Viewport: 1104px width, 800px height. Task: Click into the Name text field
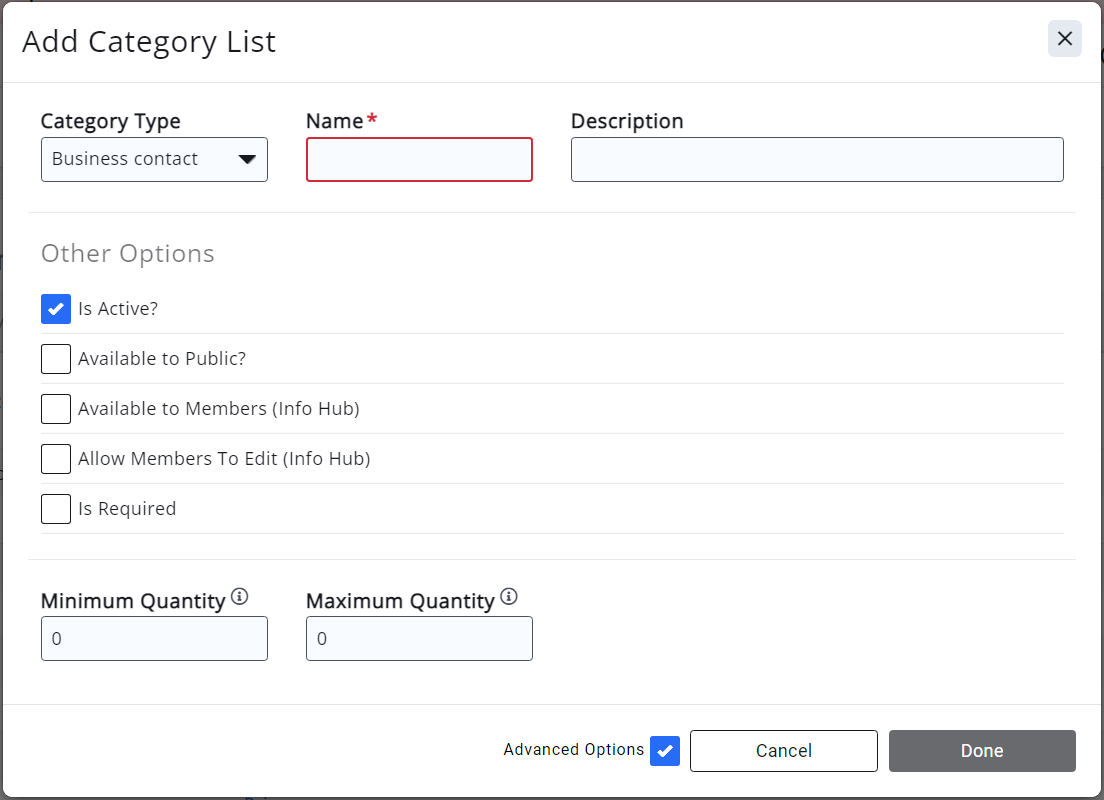pos(419,160)
